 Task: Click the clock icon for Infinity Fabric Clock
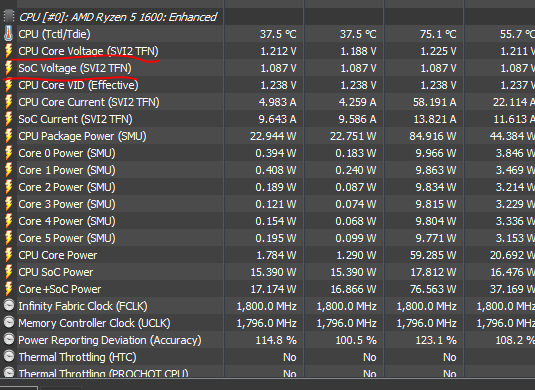tap(9, 305)
